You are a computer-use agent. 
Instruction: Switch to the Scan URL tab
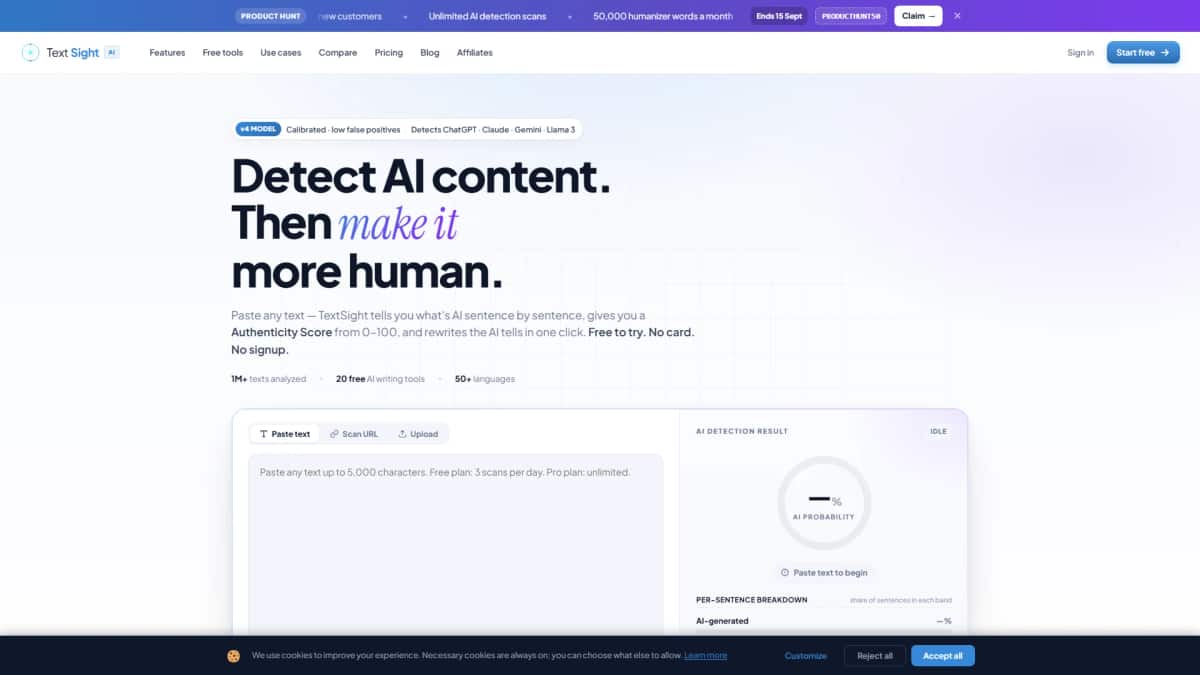[354, 434]
